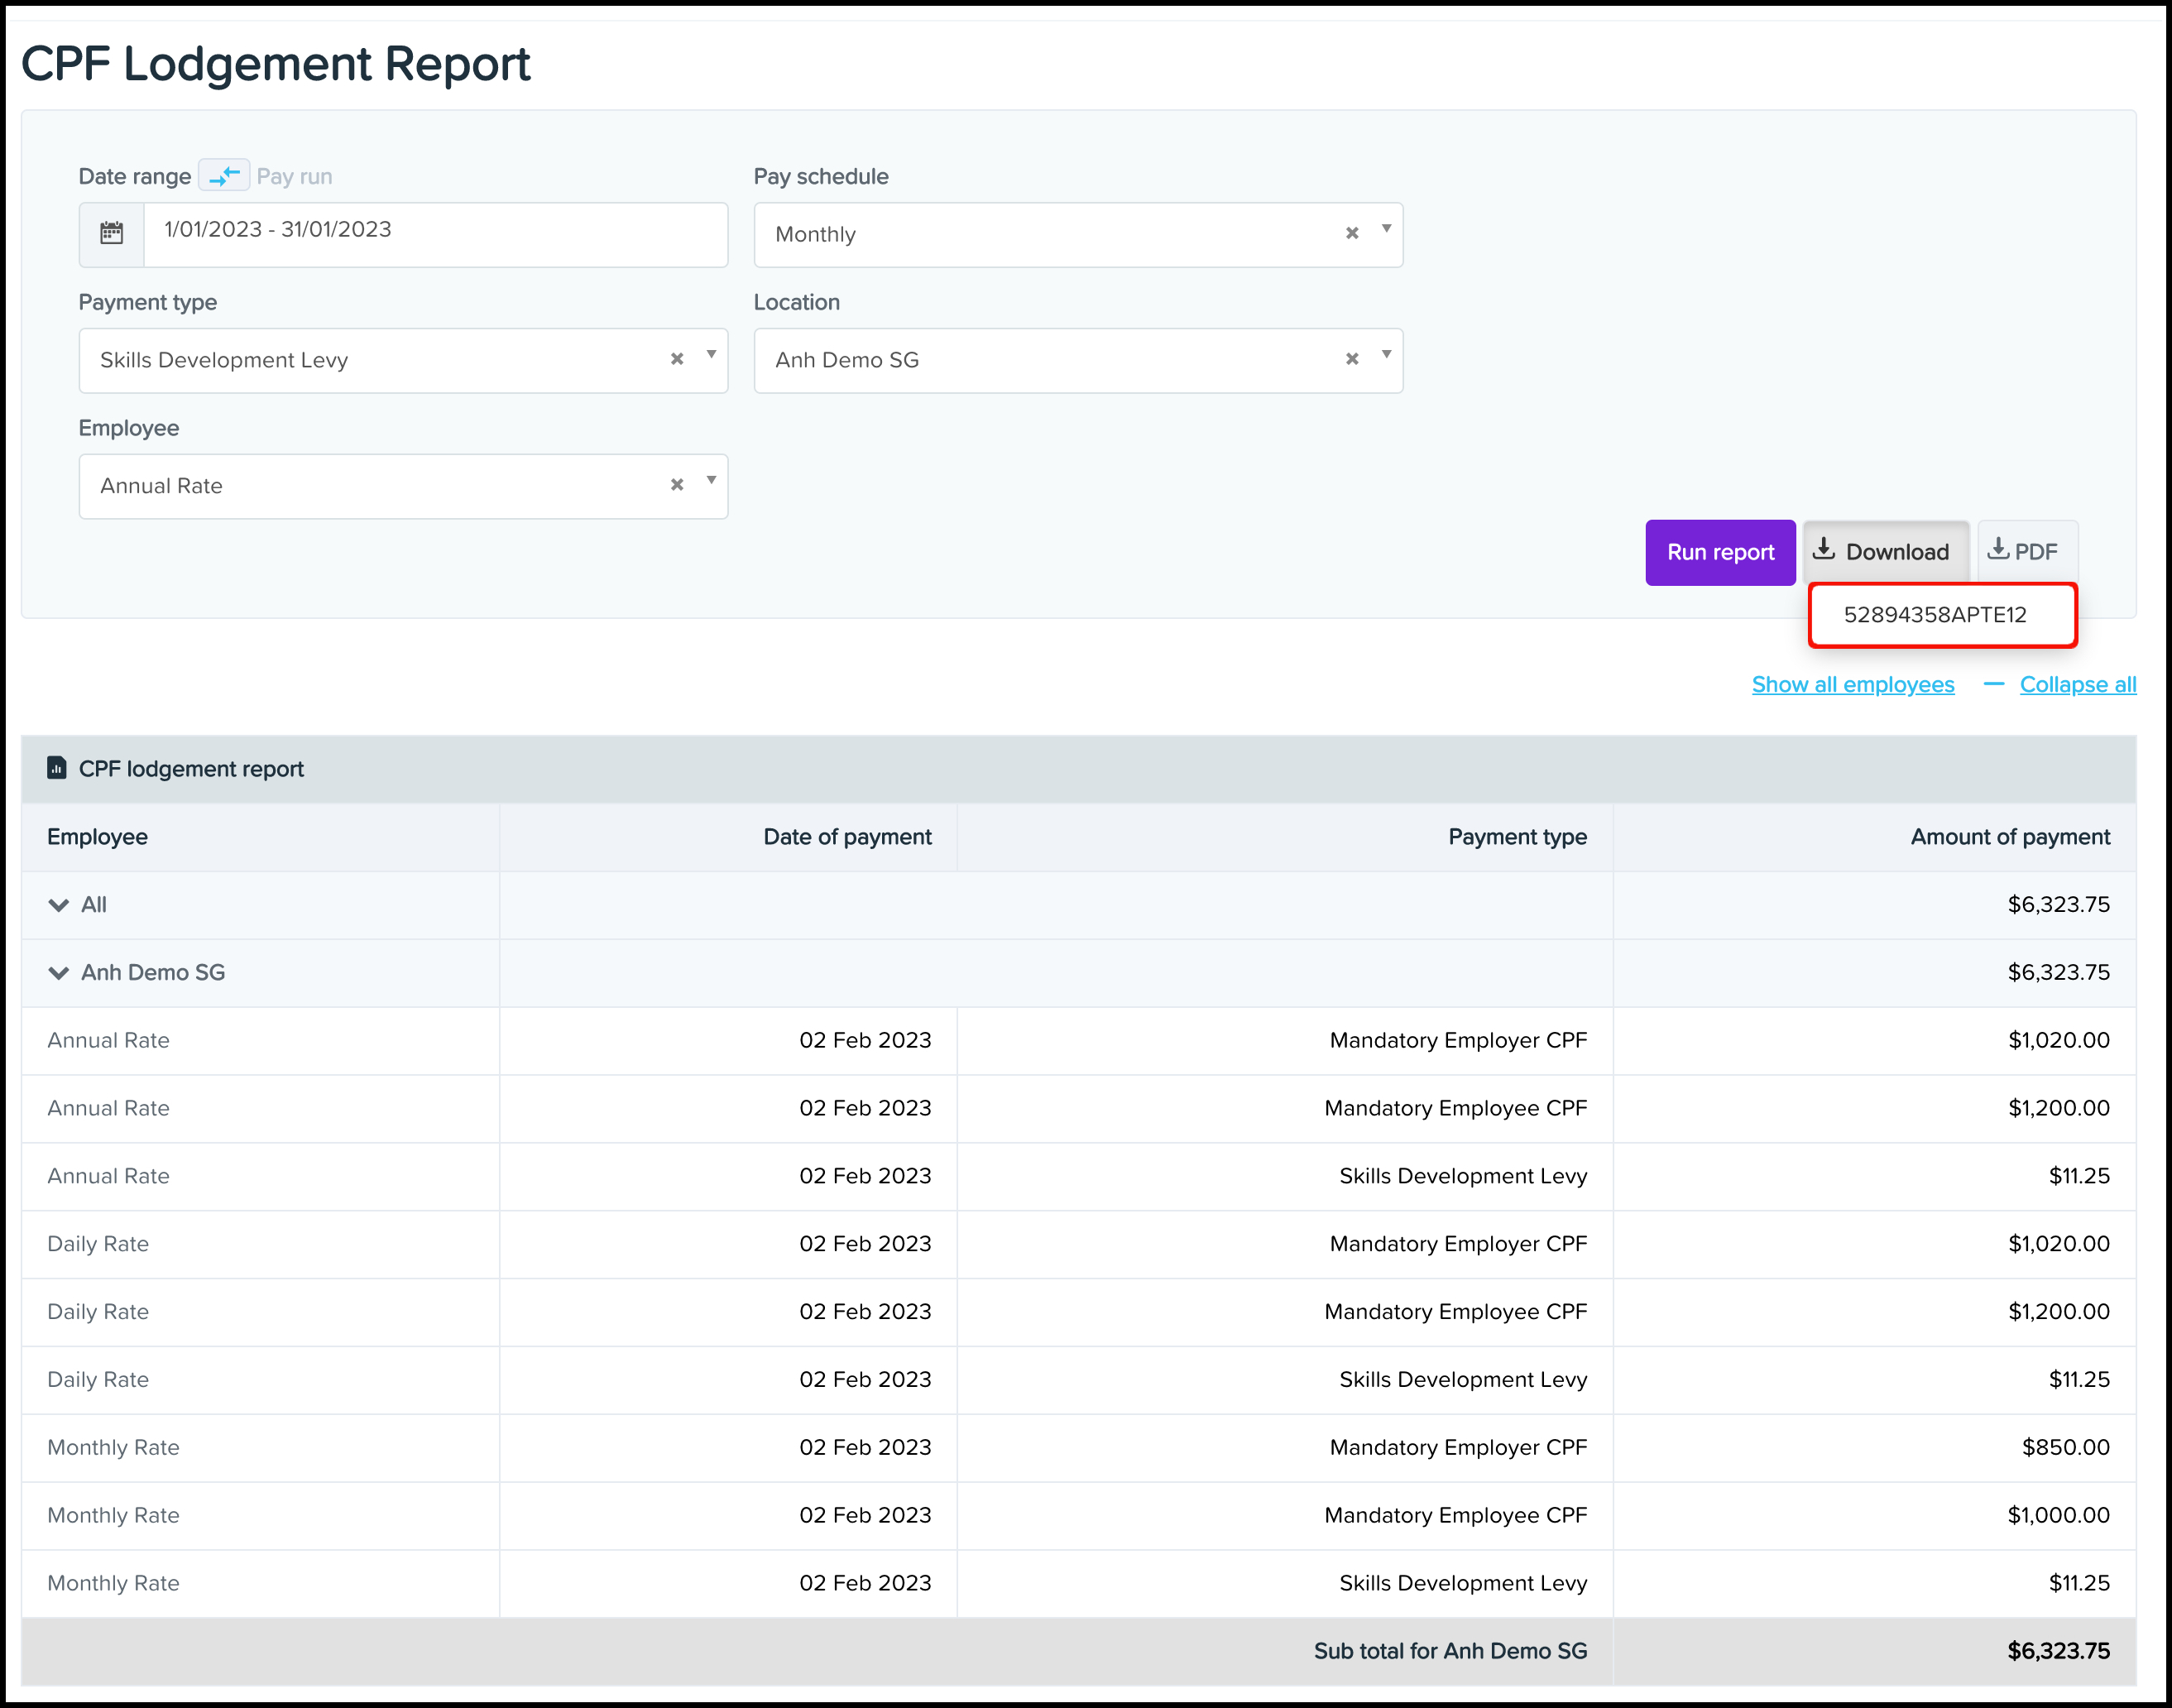Image resolution: width=2172 pixels, height=1708 pixels.
Task: Collapse the All row chevron
Action: pos(58,905)
